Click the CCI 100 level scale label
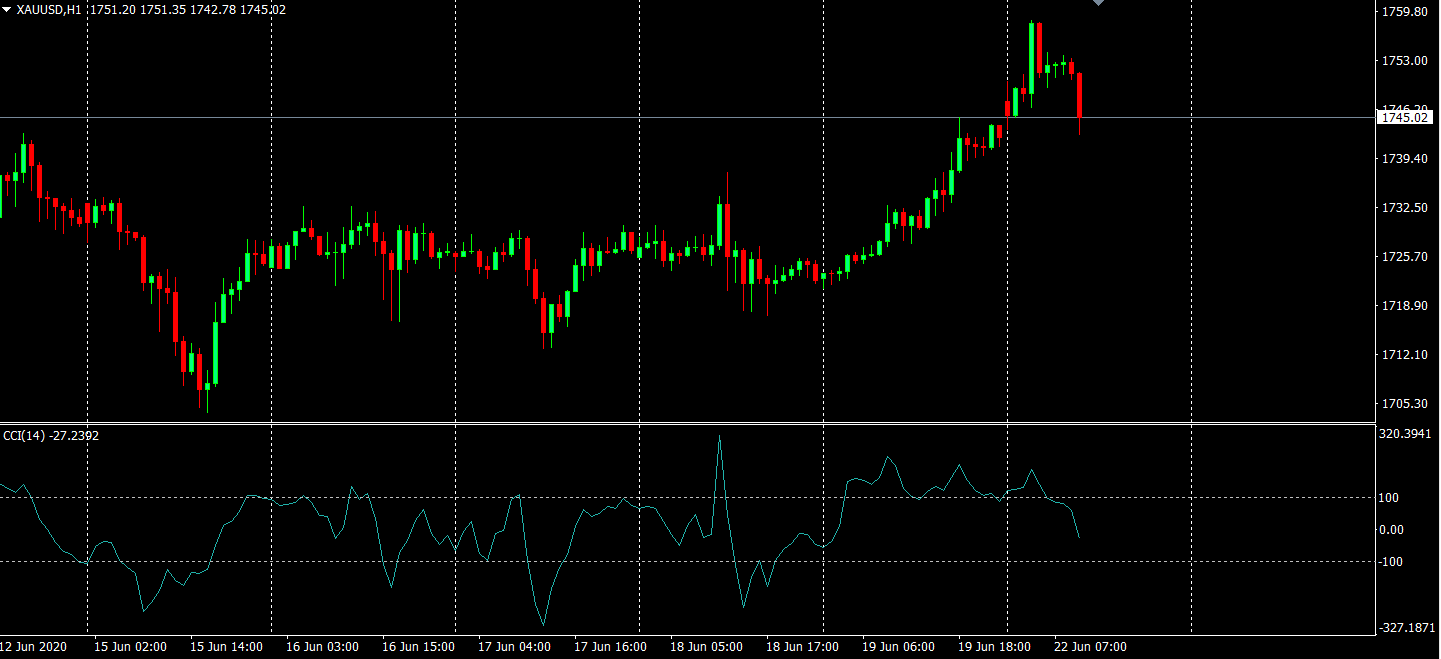The height and width of the screenshot is (659, 1441). click(x=1389, y=498)
